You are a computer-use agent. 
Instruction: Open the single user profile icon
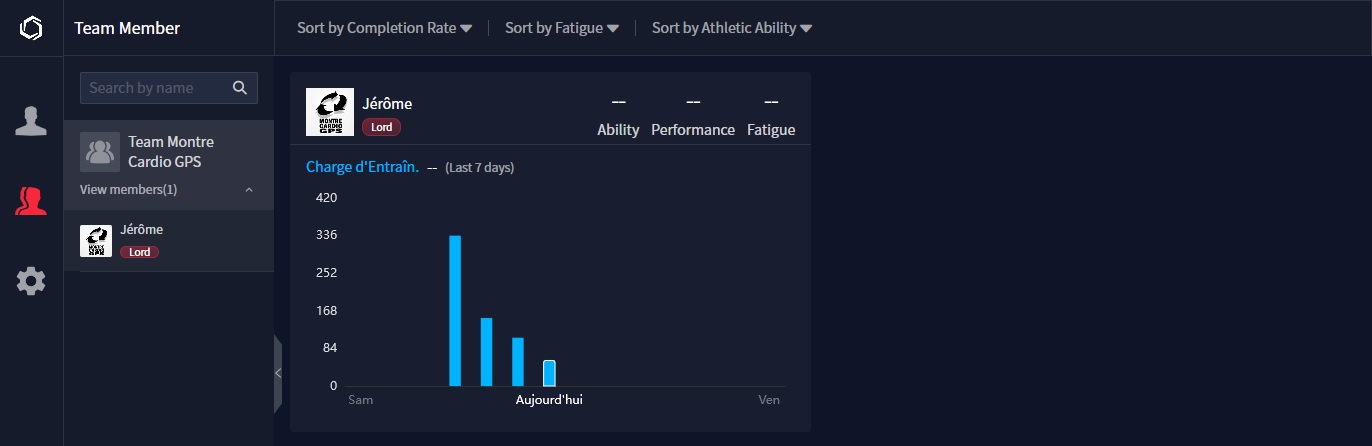[x=31, y=120]
